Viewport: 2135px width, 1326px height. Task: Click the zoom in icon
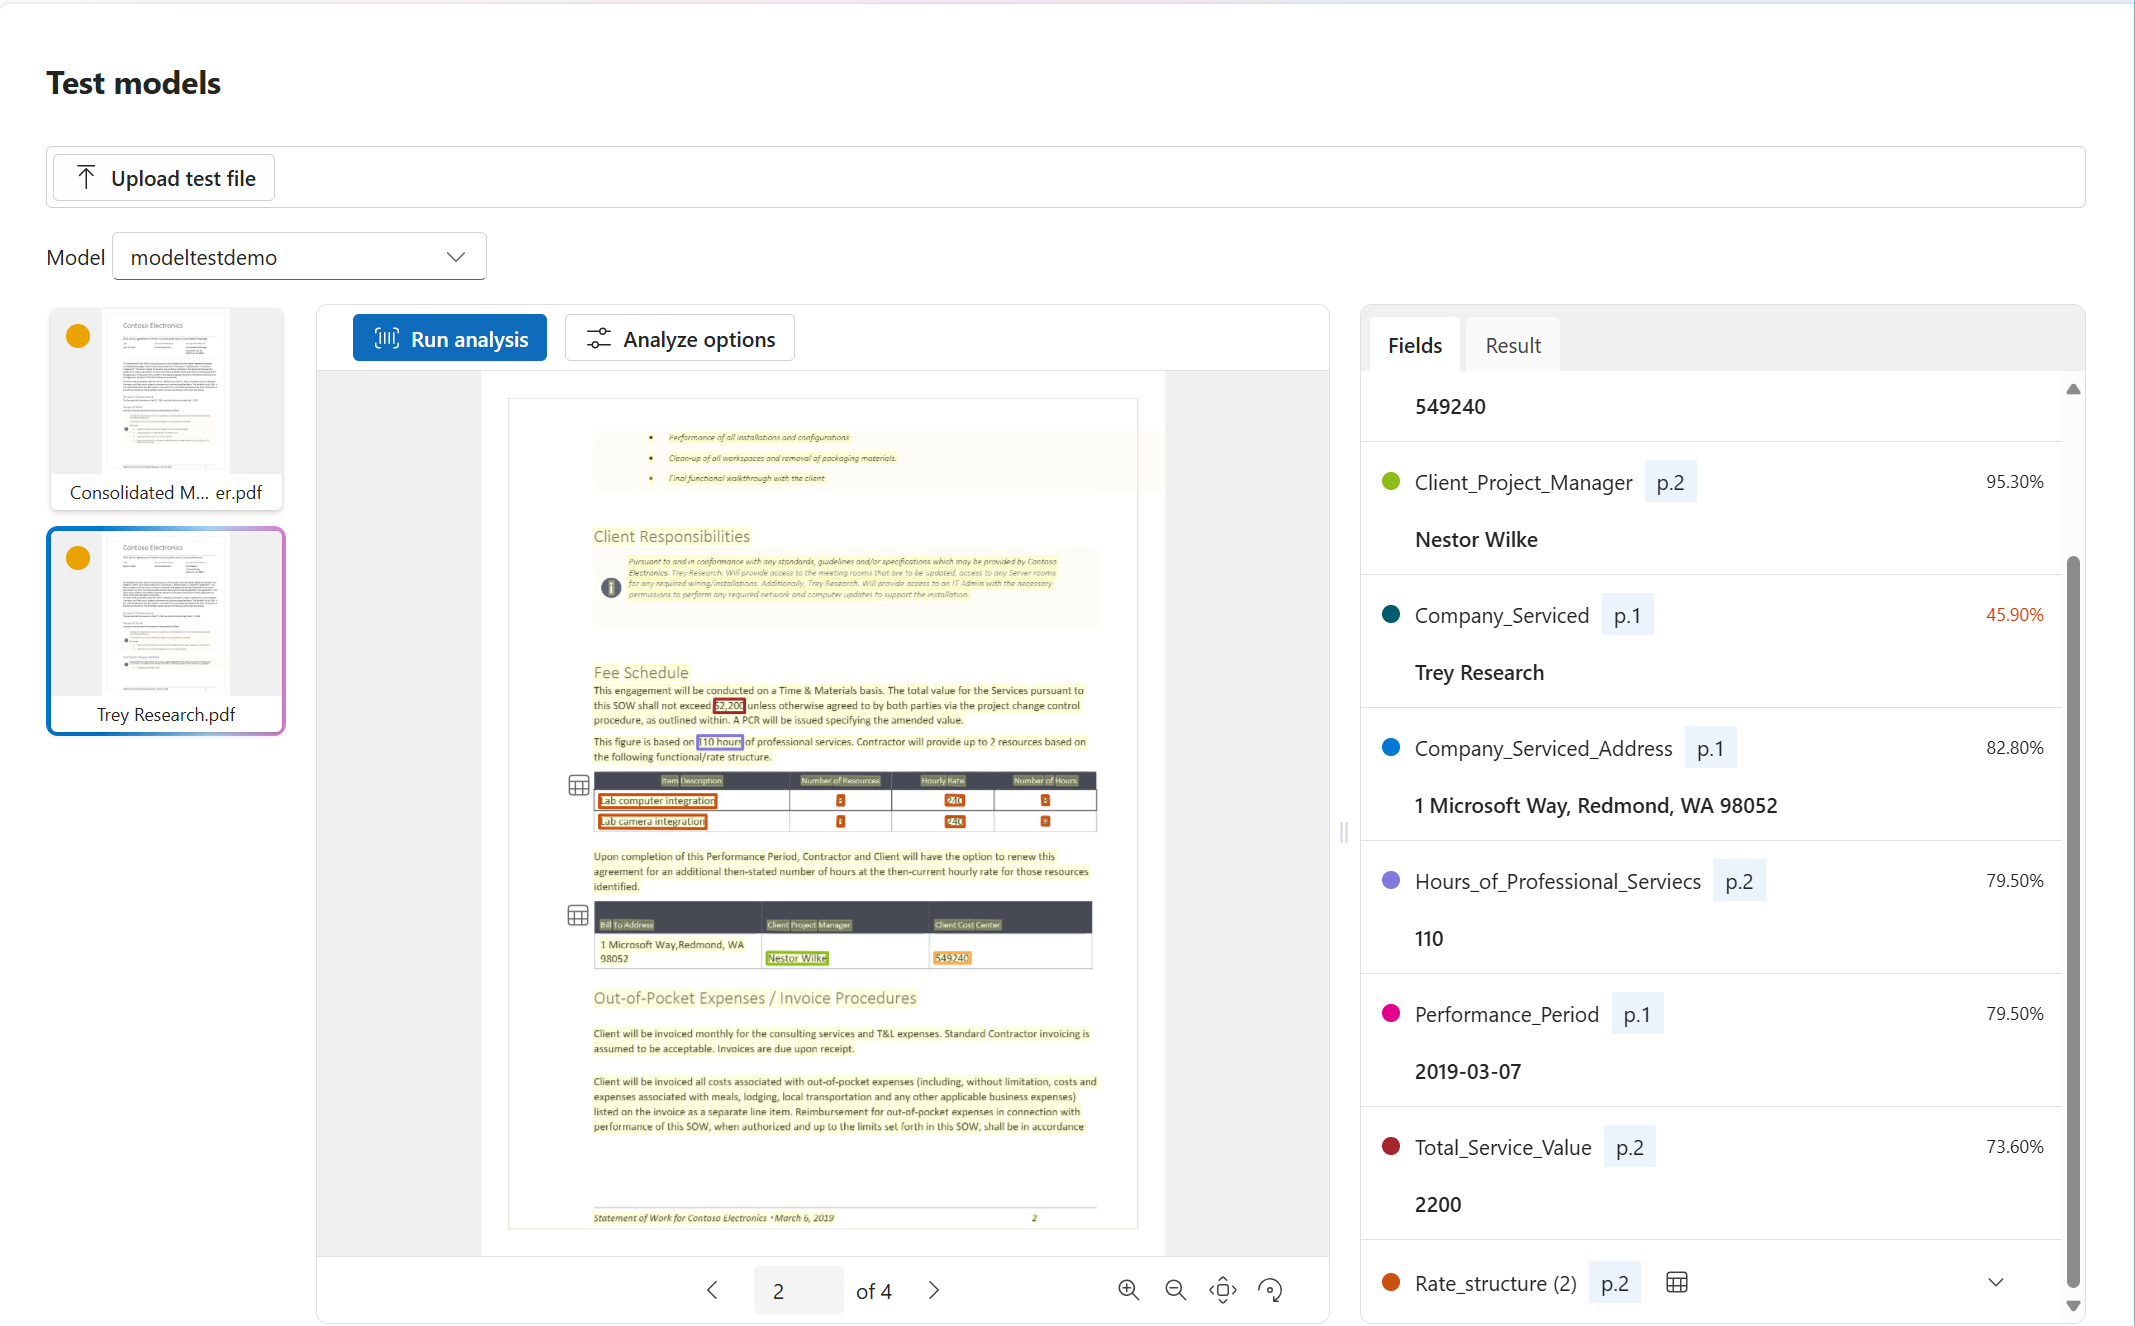1127,1289
